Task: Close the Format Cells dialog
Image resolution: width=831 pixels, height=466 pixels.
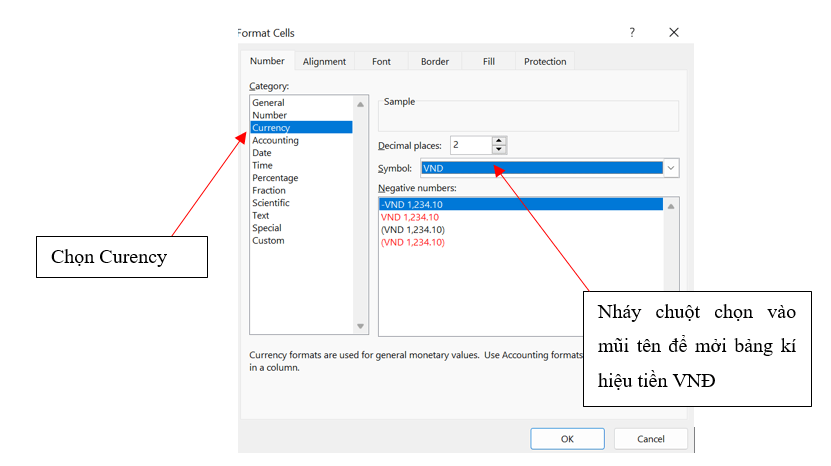Action: tap(674, 32)
